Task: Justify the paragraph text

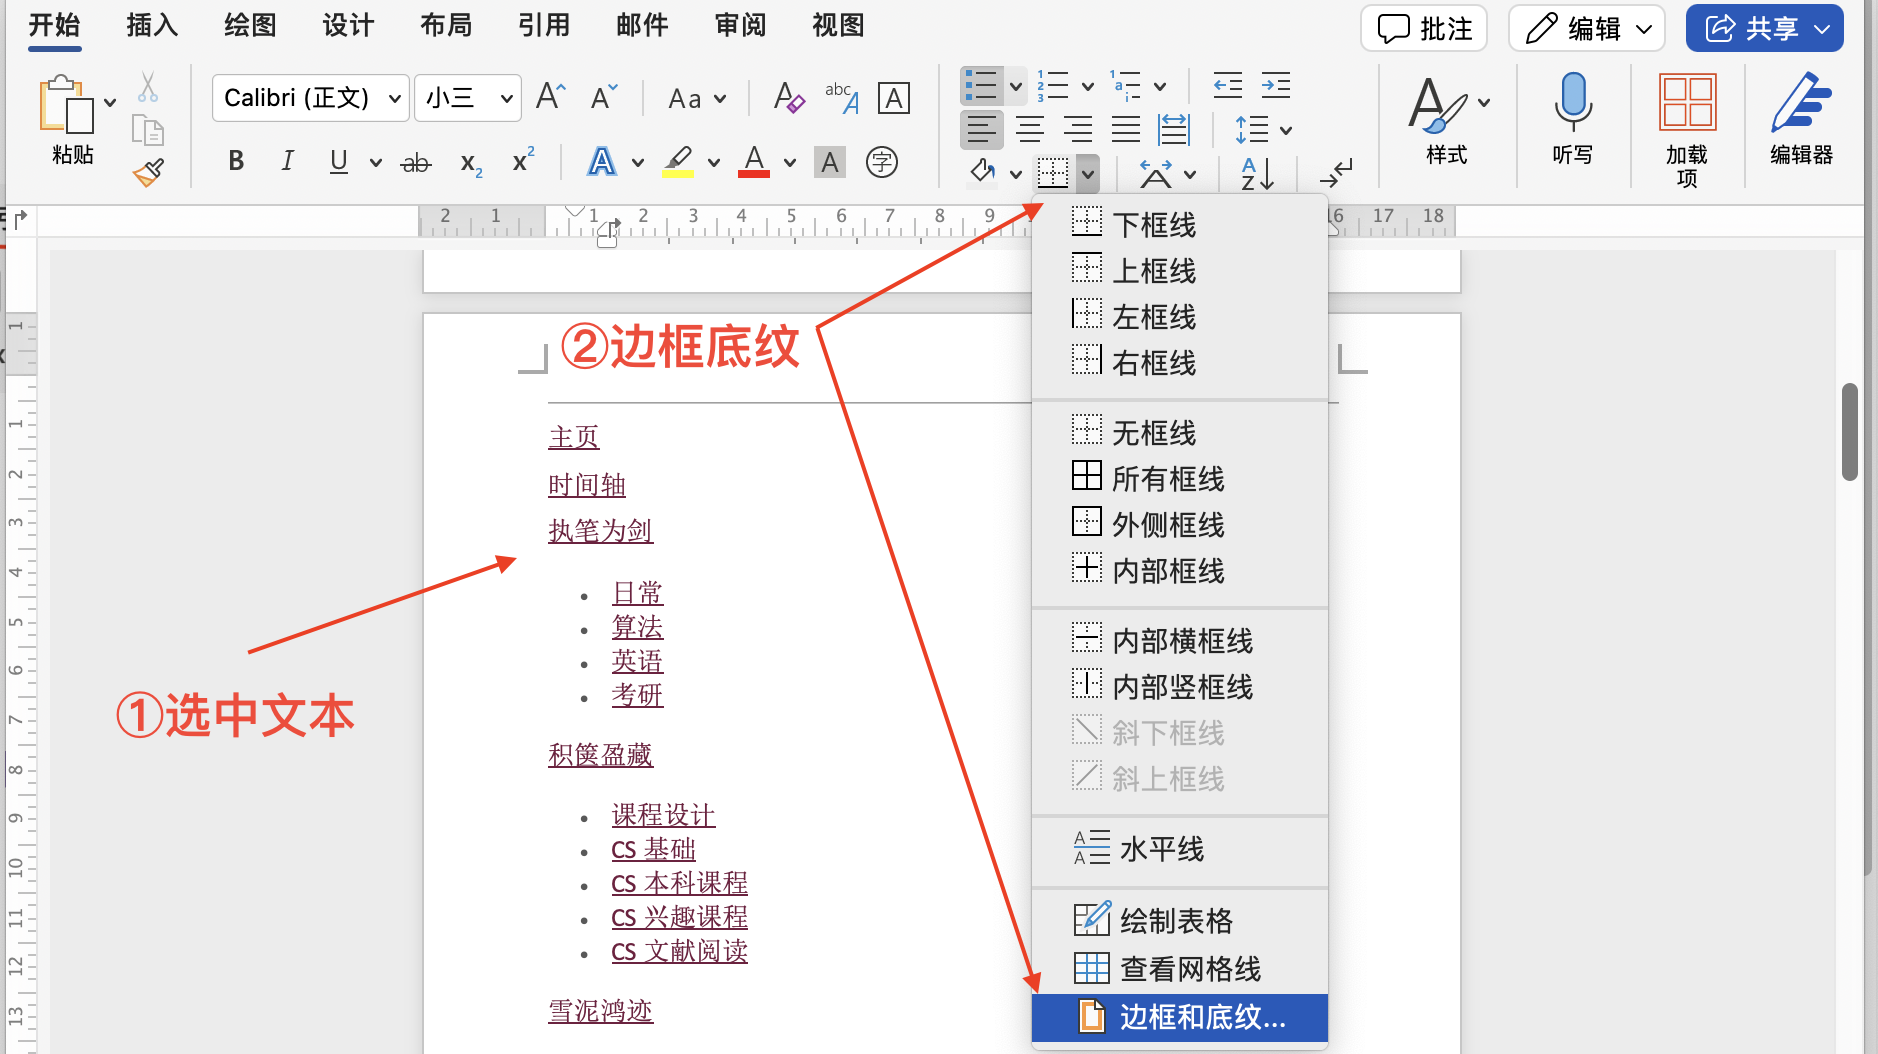Action: [1126, 129]
